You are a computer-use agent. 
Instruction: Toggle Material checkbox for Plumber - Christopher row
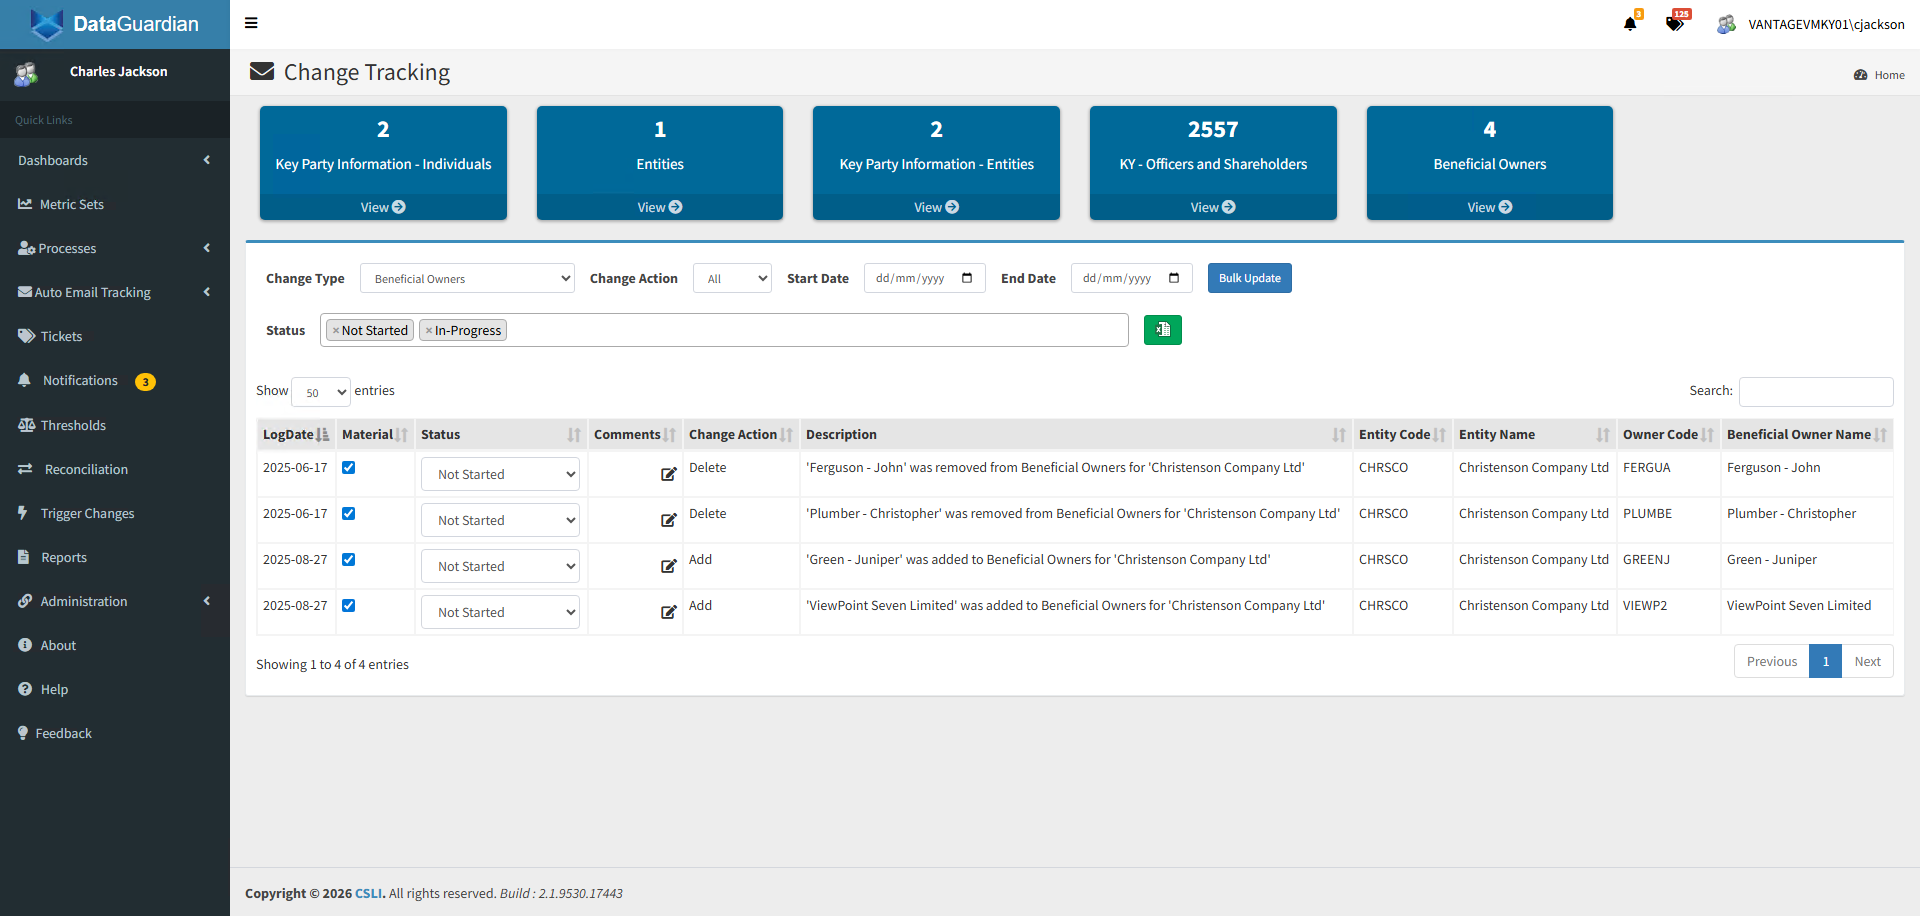349,514
